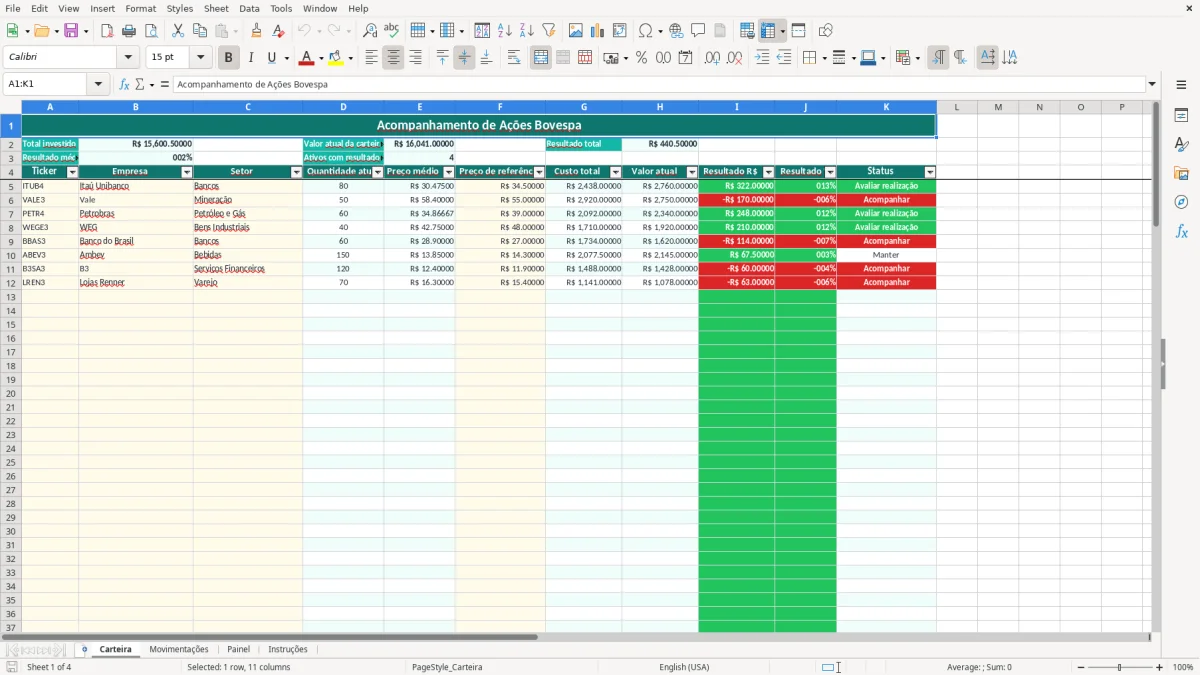
Task: Apply the yellow background color swatch
Action: (336, 58)
